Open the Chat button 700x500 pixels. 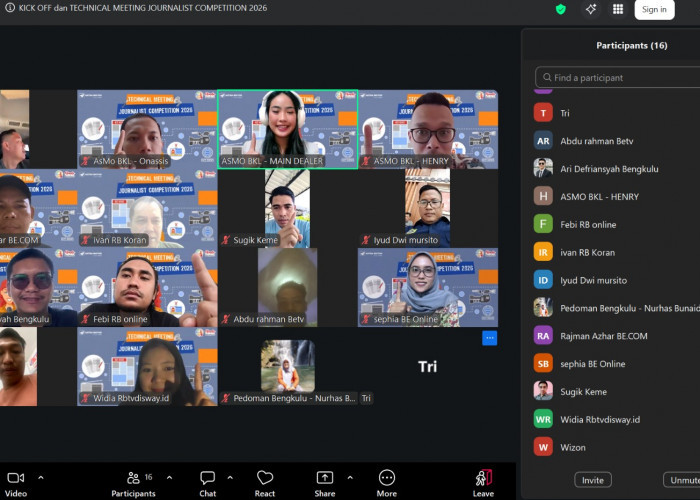208,484
